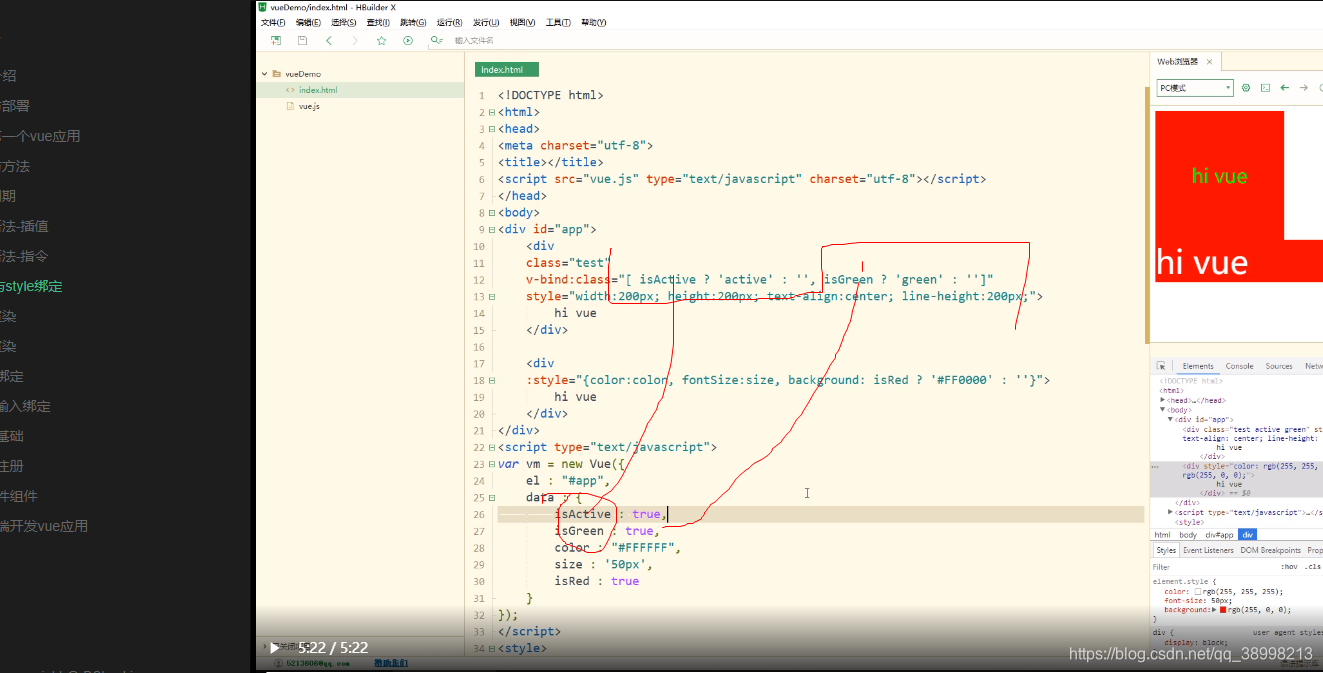The width and height of the screenshot is (1323, 673).
Task: Click the new file toolbar icon
Action: point(276,40)
